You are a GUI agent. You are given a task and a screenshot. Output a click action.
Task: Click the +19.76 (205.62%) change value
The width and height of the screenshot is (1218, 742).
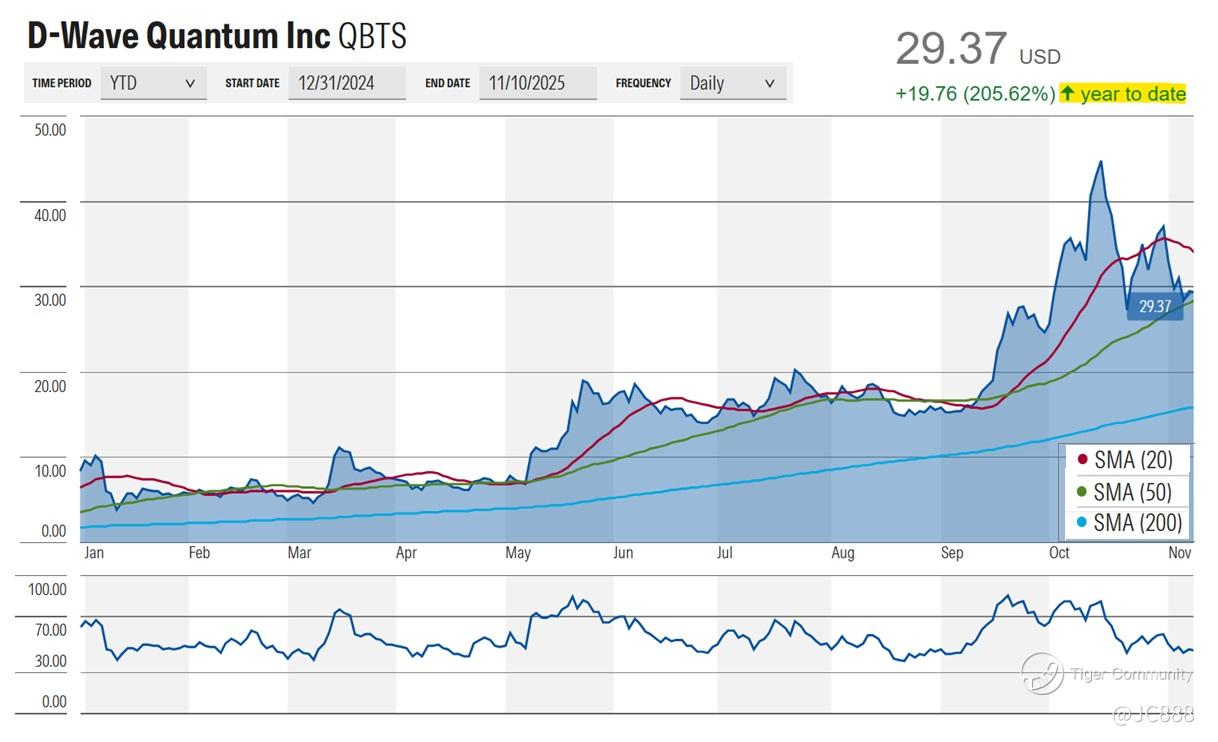point(975,94)
